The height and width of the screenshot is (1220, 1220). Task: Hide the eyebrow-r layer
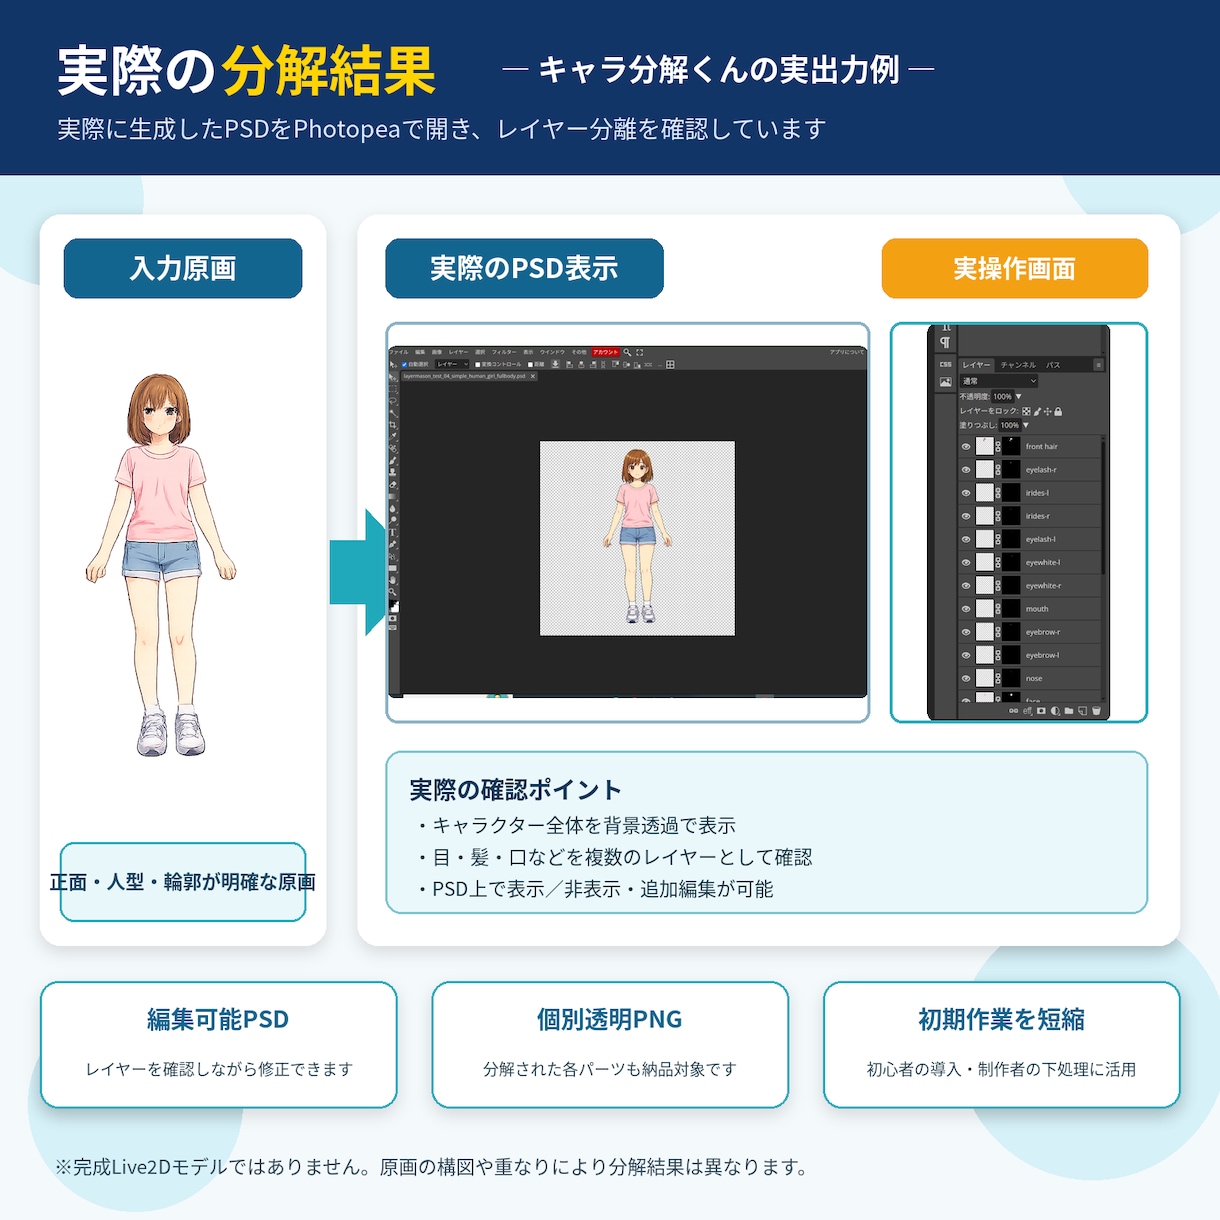[x=966, y=632]
